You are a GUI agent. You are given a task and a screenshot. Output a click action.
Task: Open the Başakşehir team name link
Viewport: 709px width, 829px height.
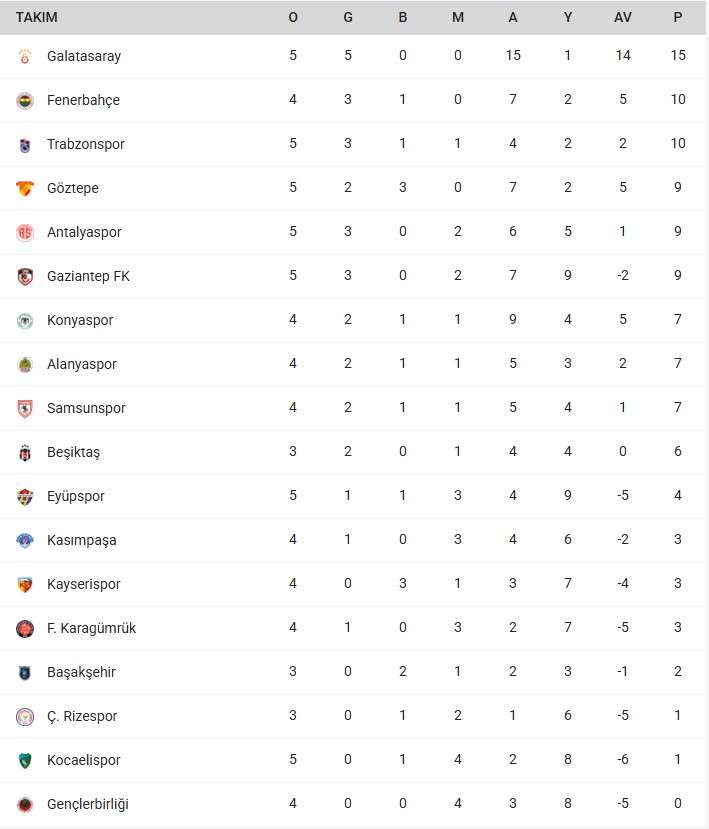click(x=81, y=672)
